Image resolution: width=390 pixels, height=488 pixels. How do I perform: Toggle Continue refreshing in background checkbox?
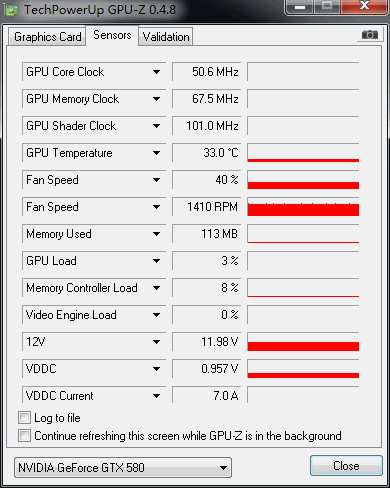tap(24, 436)
